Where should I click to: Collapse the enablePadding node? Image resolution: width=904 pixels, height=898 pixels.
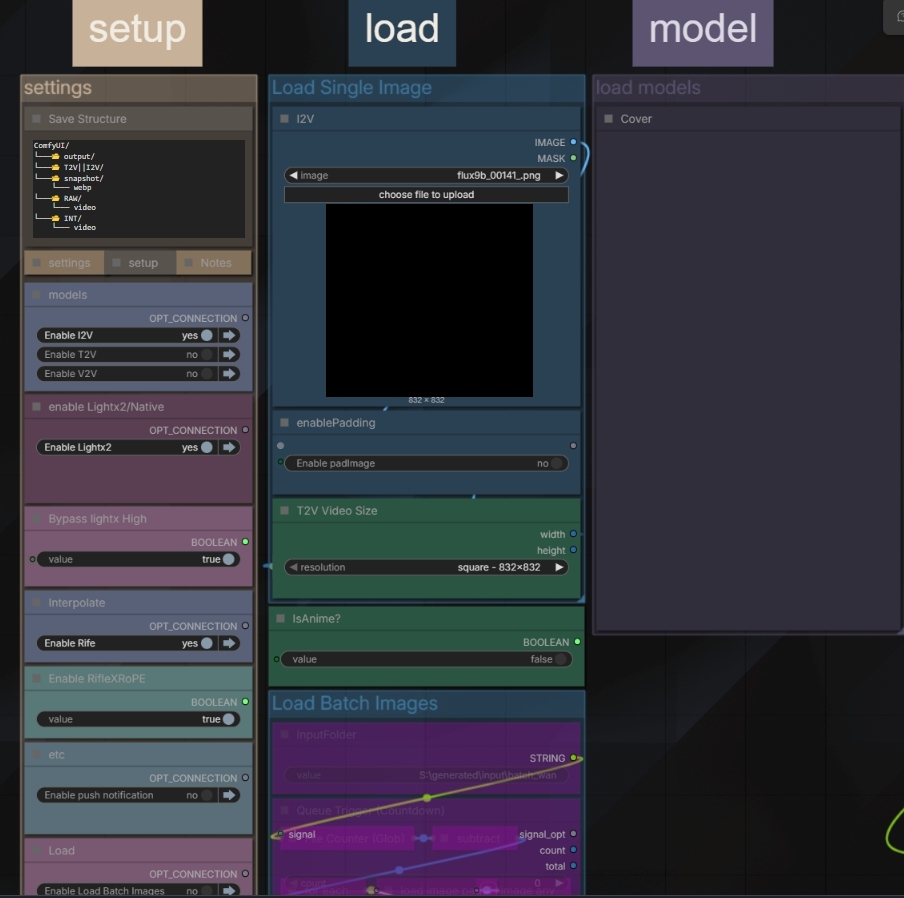(284, 422)
